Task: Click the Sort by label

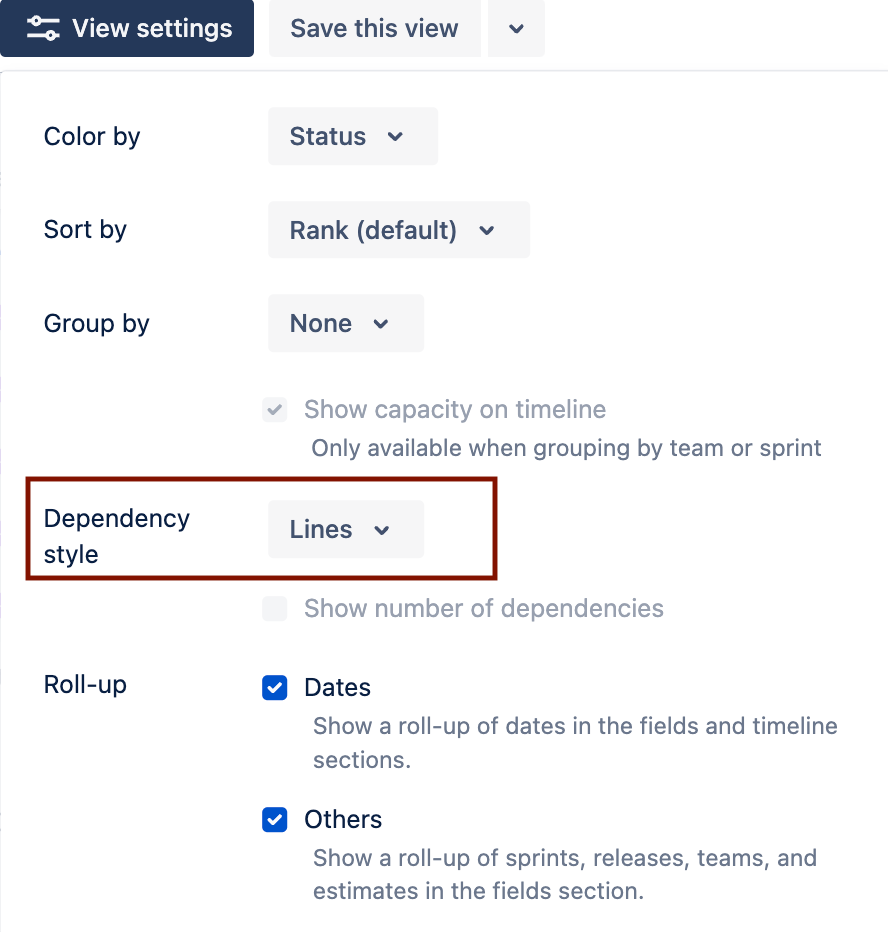Action: 86,230
